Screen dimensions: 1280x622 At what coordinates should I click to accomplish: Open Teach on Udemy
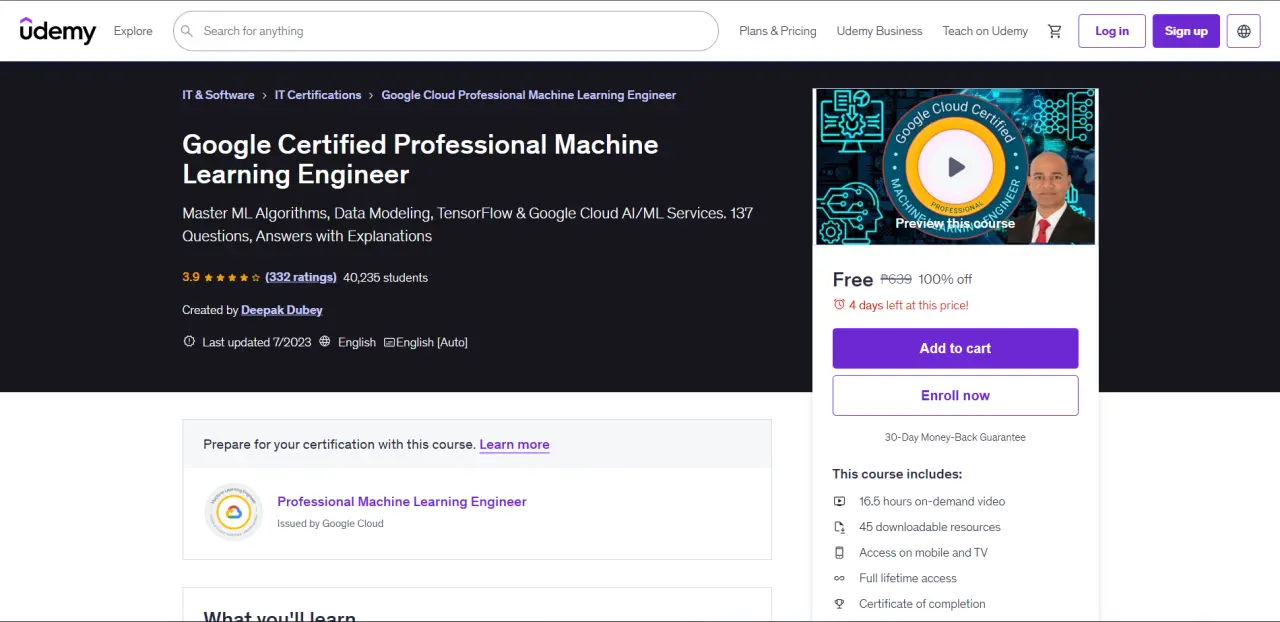(985, 31)
